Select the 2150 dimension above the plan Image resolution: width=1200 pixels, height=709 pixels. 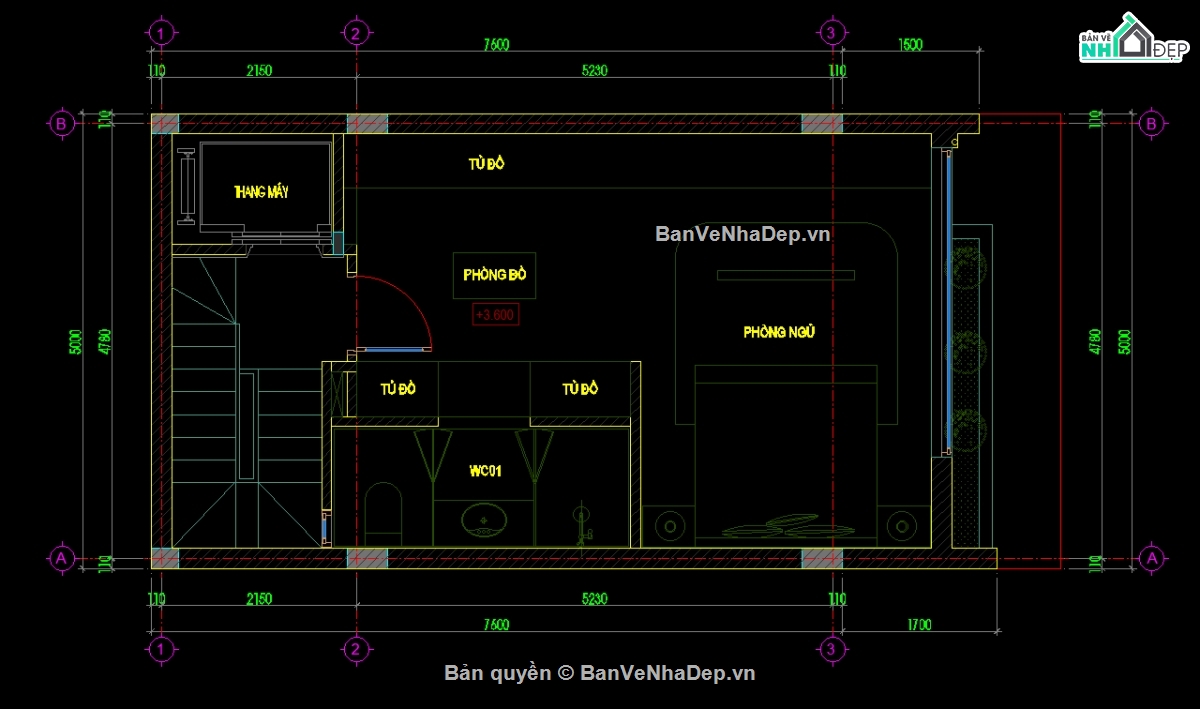coord(259,71)
